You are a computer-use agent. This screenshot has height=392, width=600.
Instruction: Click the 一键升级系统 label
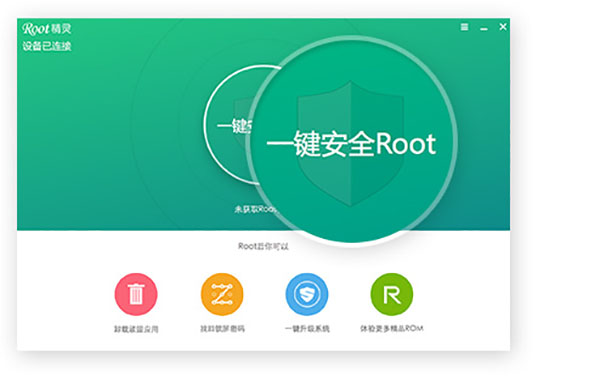(307, 328)
